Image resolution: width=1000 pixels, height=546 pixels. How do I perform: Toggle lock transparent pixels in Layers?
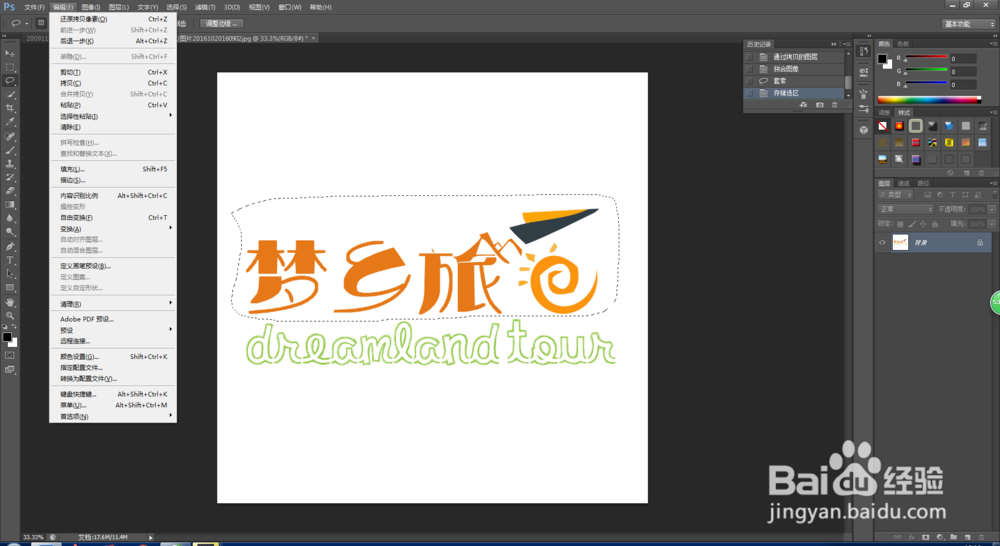tap(901, 224)
